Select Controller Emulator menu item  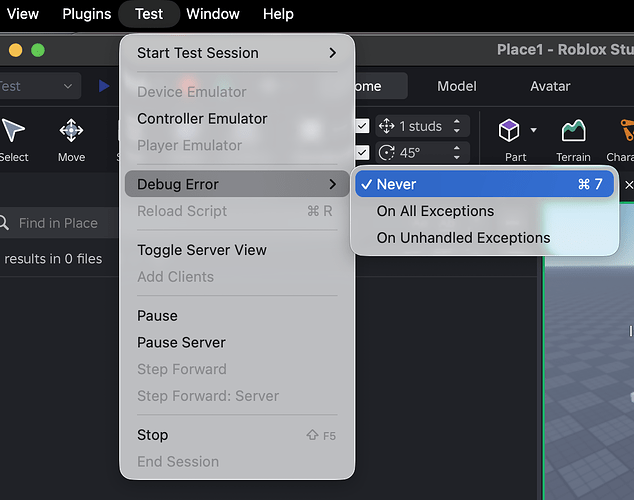coord(237,118)
